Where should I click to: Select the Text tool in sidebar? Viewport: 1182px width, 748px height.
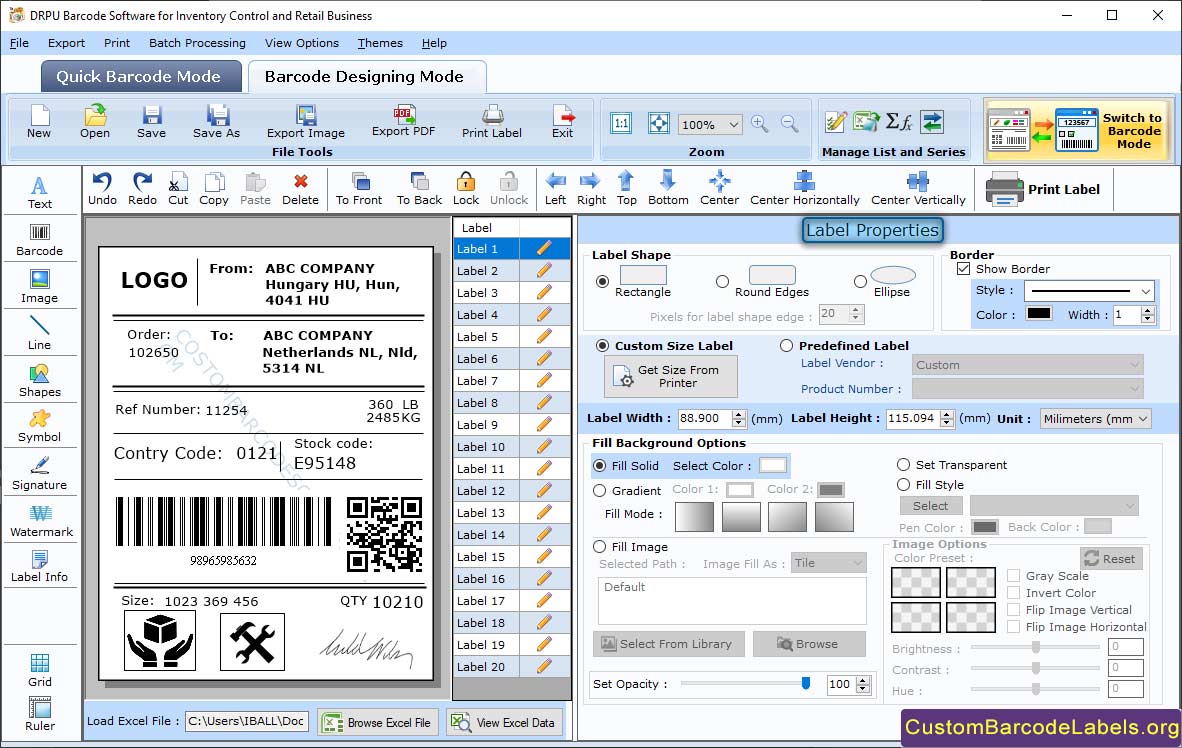point(39,192)
